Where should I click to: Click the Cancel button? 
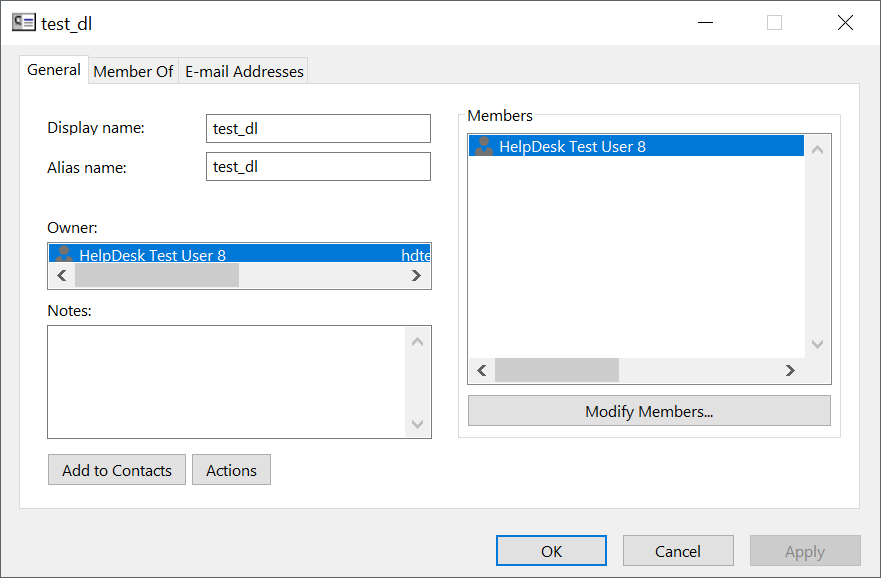[678, 551]
